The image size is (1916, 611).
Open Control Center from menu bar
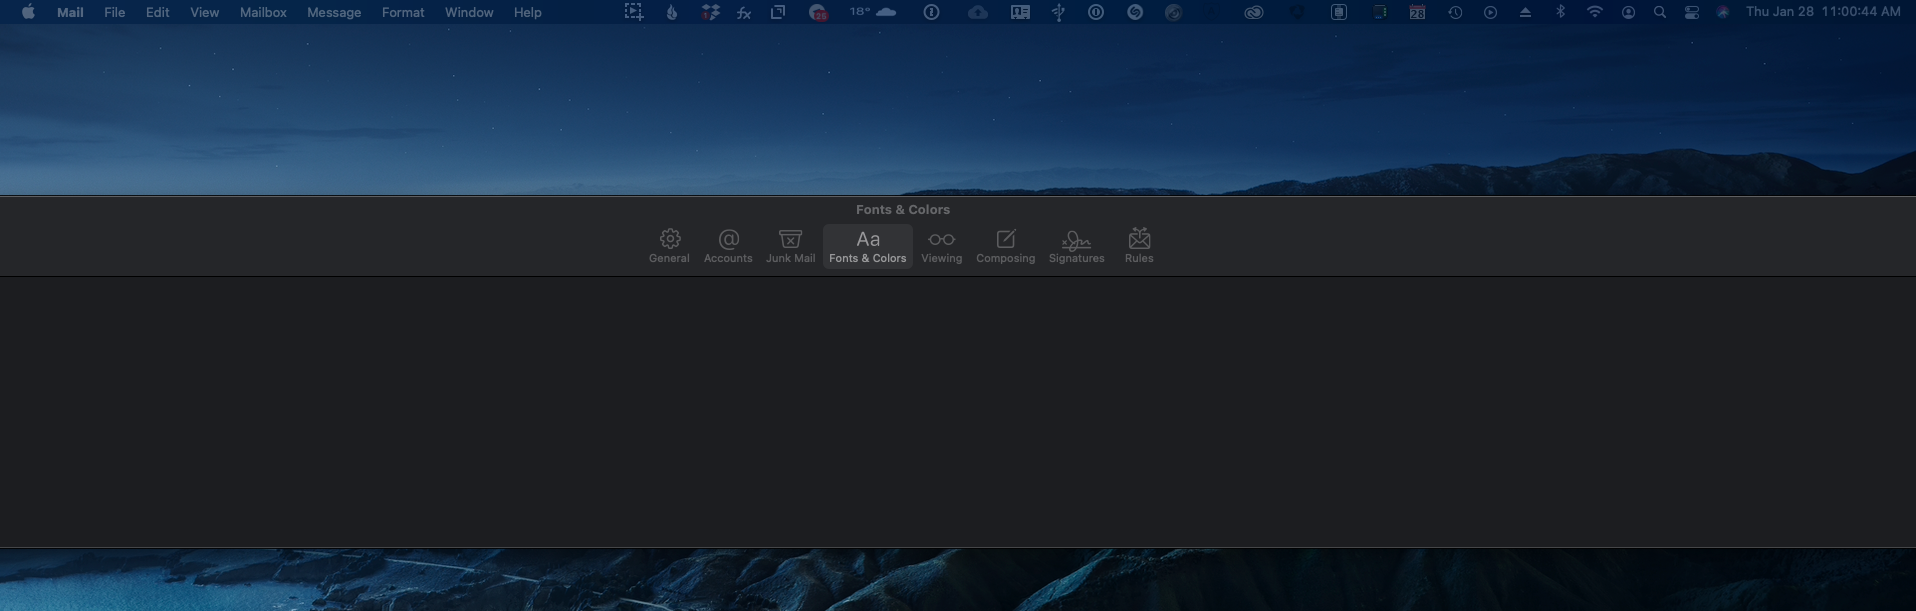[x=1691, y=12]
